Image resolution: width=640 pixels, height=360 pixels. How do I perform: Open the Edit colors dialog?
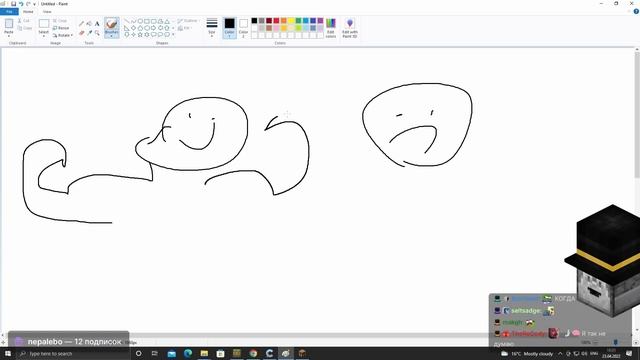(331, 28)
